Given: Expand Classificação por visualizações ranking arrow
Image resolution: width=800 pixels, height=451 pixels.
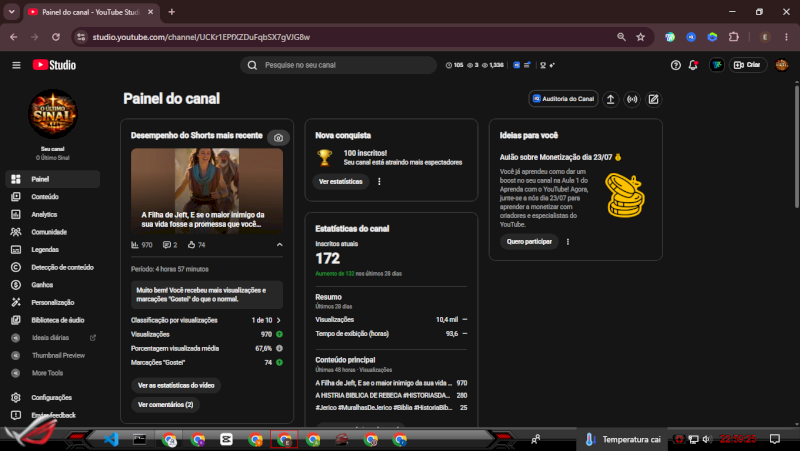Looking at the screenshot, I should [x=279, y=320].
